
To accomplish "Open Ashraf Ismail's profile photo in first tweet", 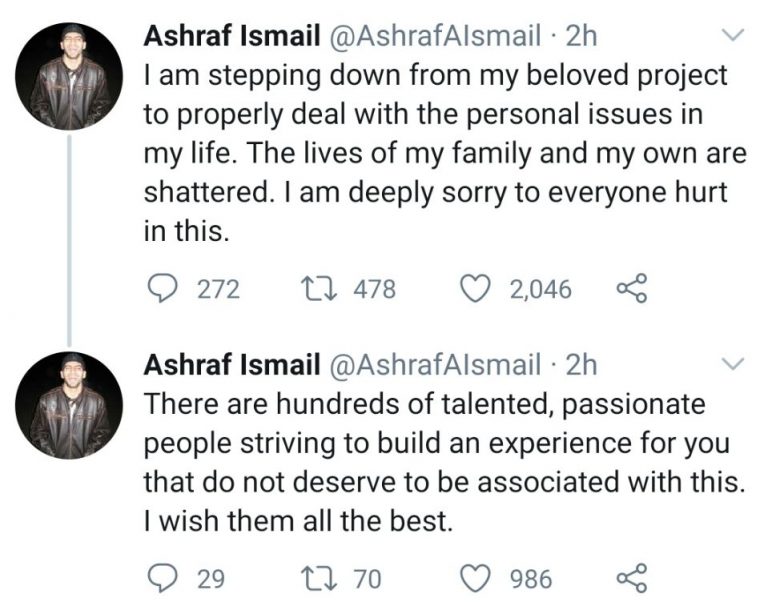I will (69, 77).
